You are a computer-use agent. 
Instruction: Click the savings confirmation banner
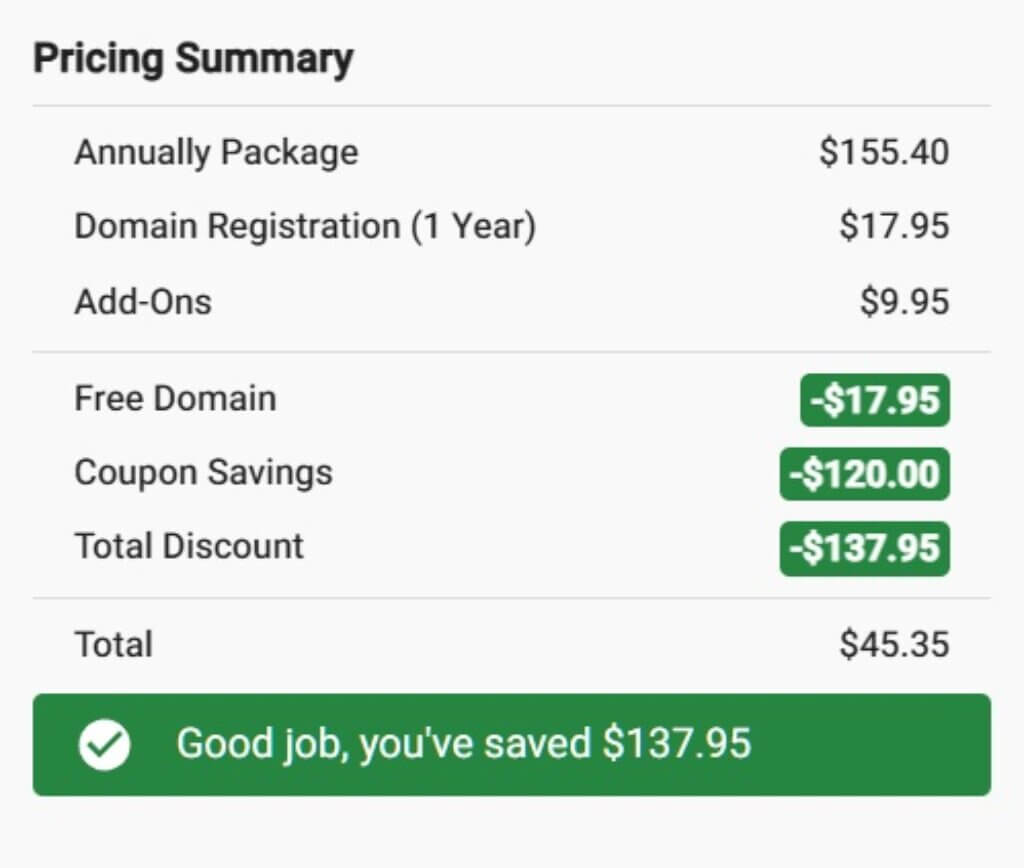512,744
